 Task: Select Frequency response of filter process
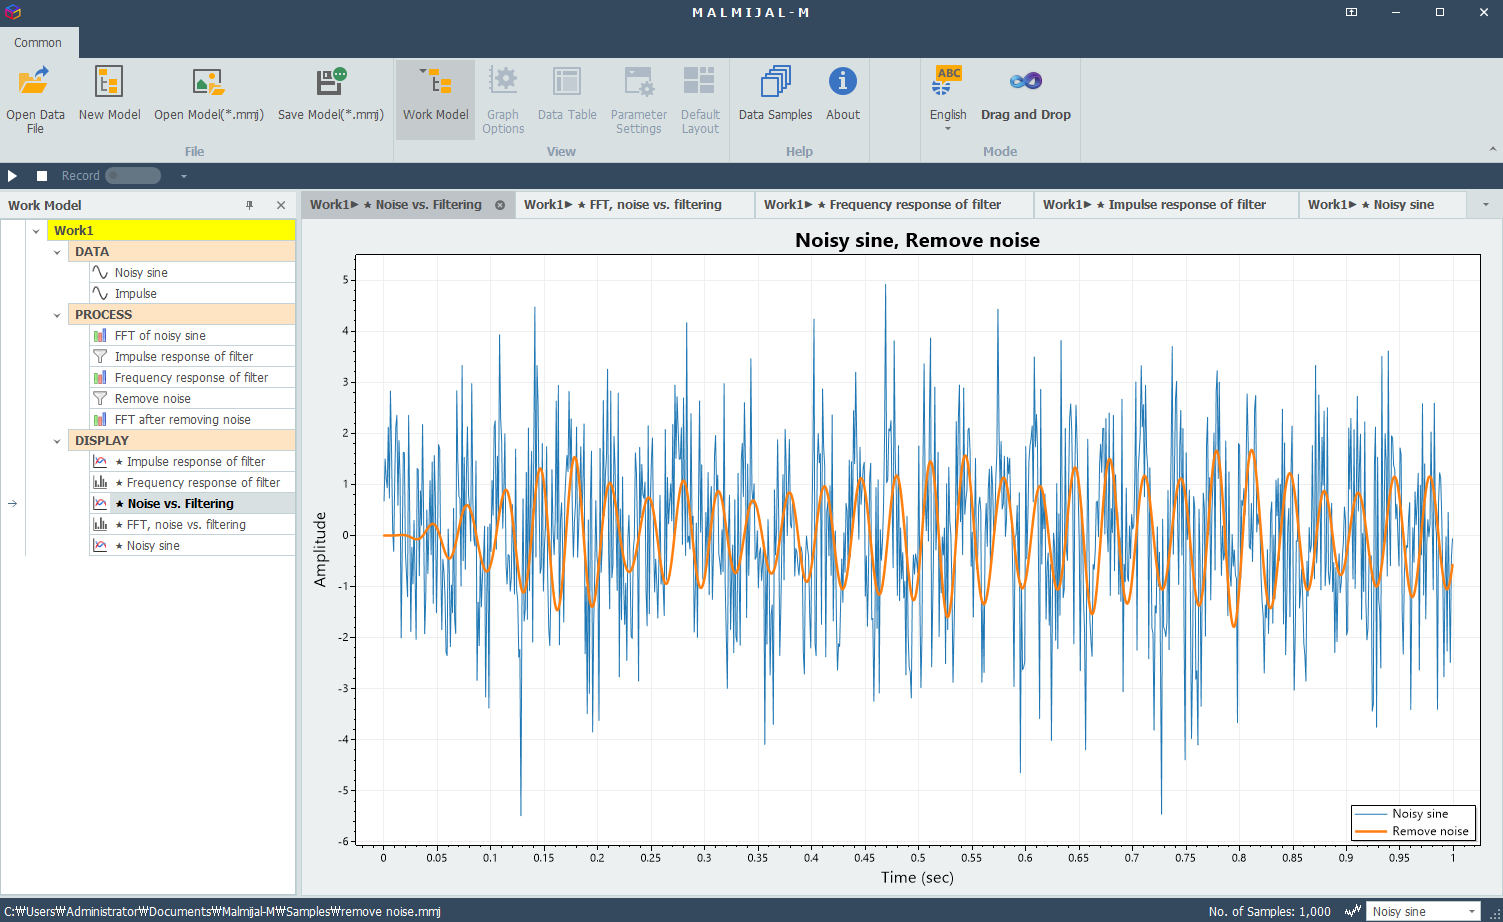[x=192, y=378]
